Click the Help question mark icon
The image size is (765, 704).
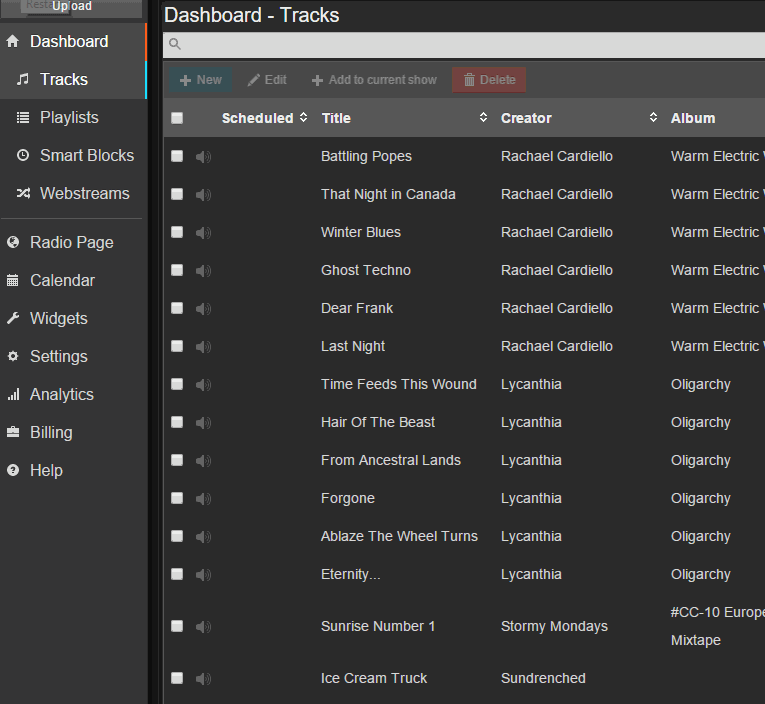pyautogui.click(x=13, y=470)
